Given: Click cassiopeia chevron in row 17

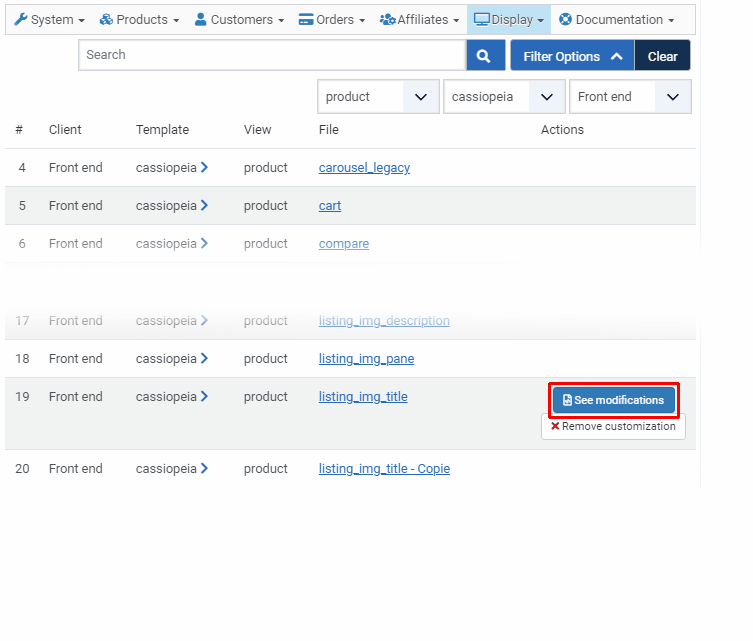Looking at the screenshot, I should click(x=205, y=320).
